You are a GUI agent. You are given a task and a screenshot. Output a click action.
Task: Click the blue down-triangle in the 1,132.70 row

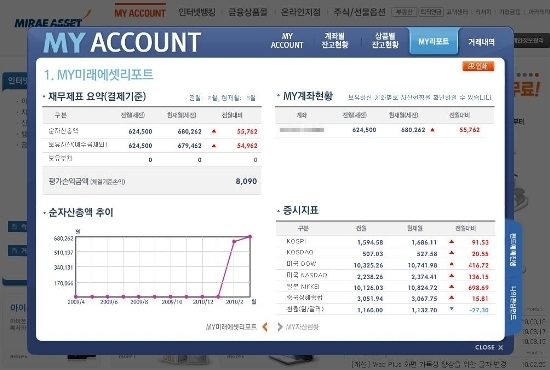click(x=452, y=309)
